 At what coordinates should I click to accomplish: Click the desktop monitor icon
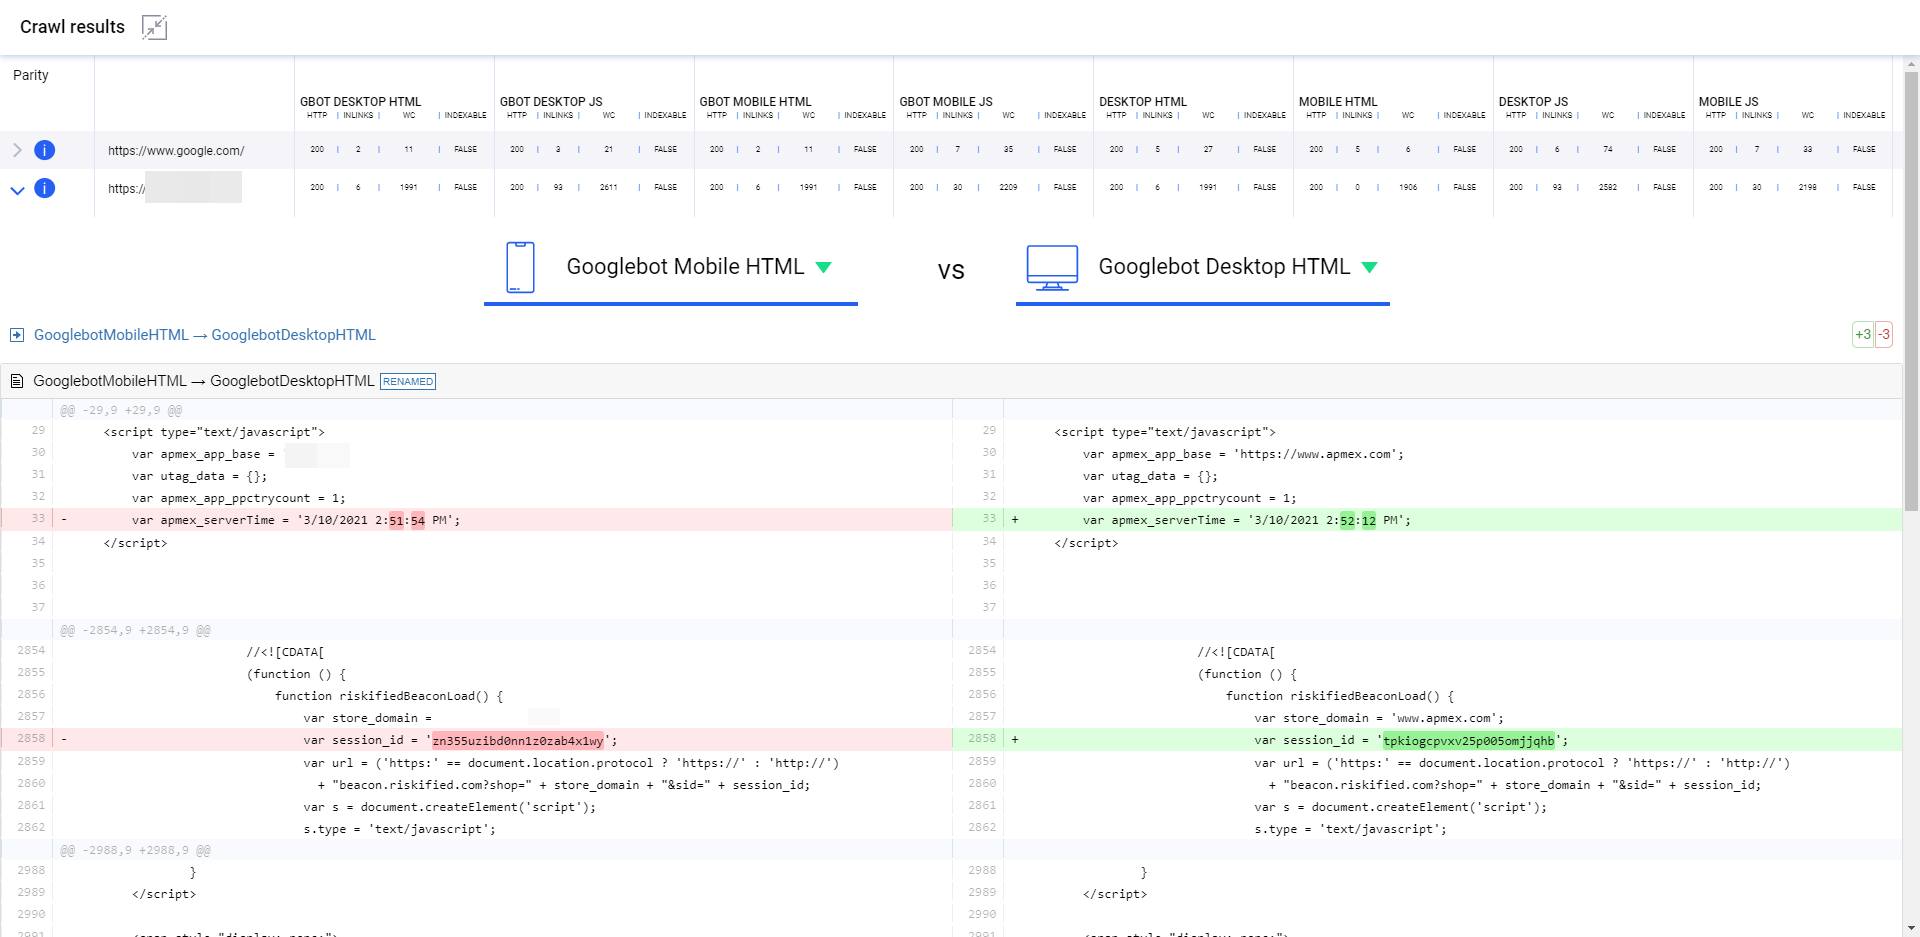(x=1052, y=267)
